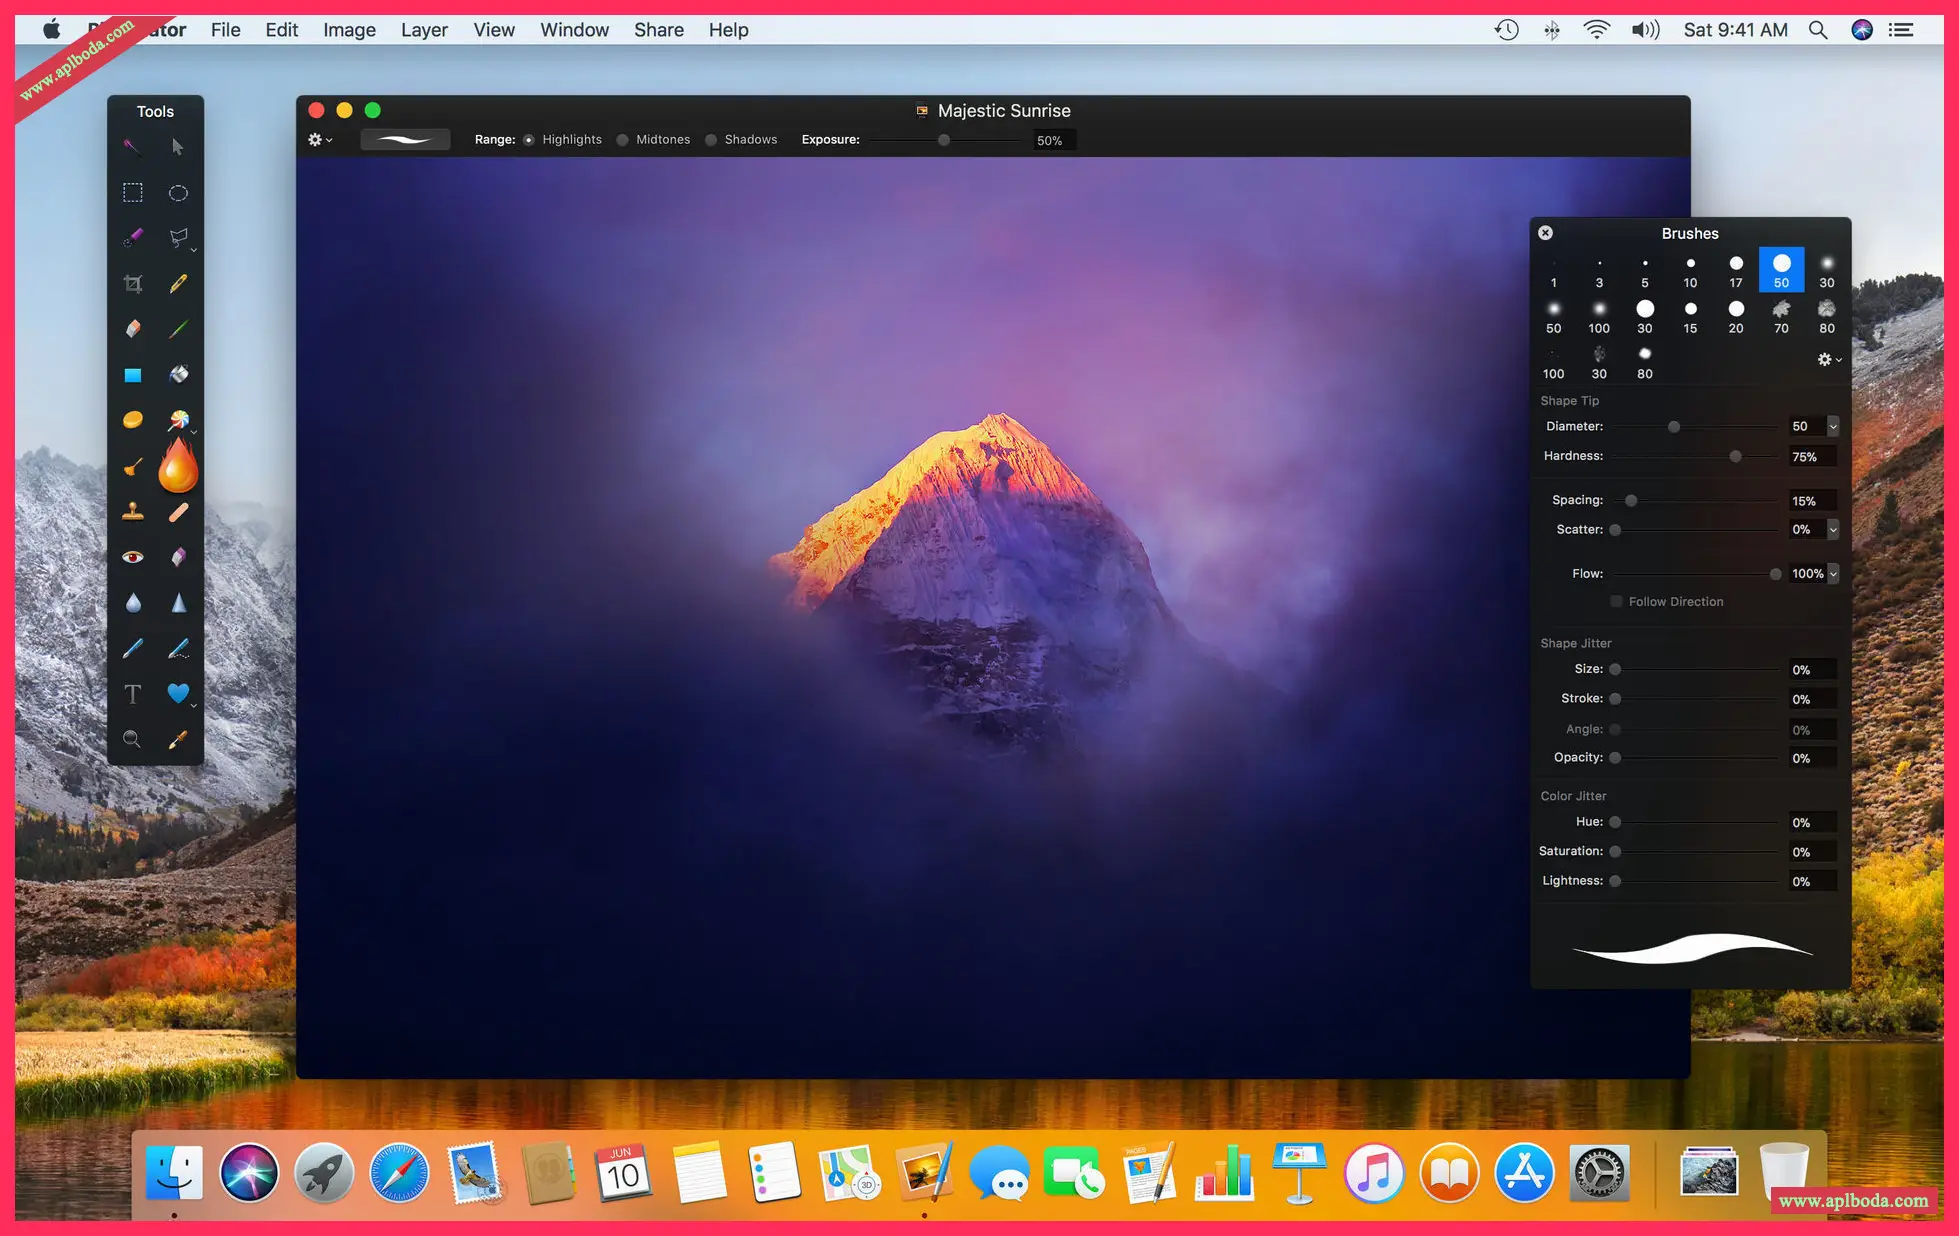The height and width of the screenshot is (1236, 1959).
Task: Choose the Red Eye tool
Action: click(132, 557)
